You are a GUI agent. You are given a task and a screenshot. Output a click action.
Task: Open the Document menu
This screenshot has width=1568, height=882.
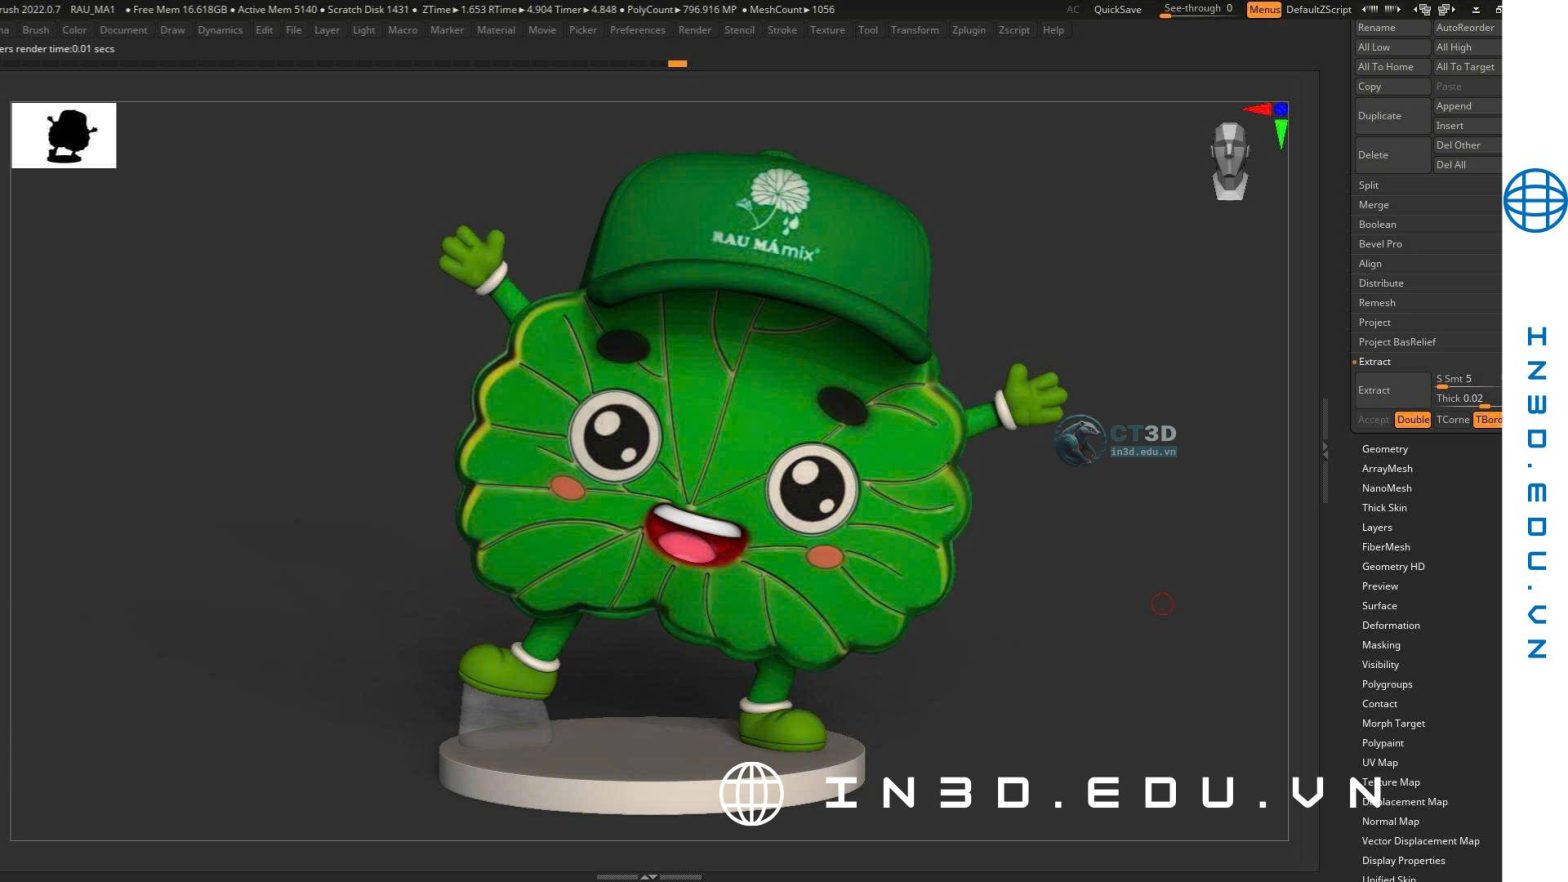123,30
